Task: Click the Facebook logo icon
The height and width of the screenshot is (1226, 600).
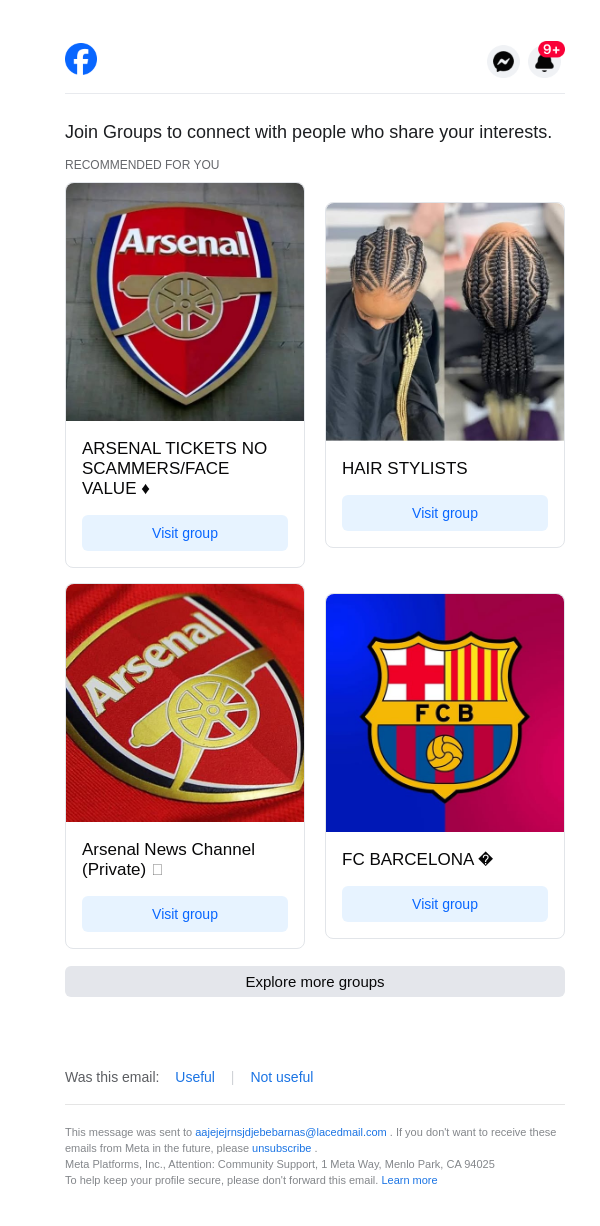Action: click(81, 59)
